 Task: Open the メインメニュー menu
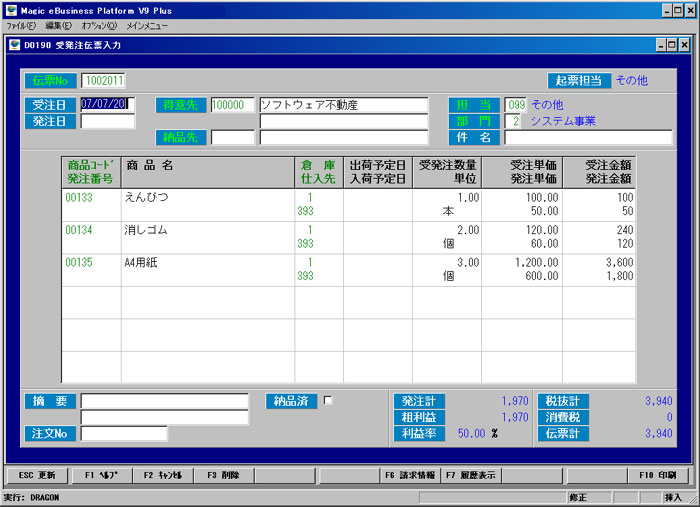tap(147, 26)
